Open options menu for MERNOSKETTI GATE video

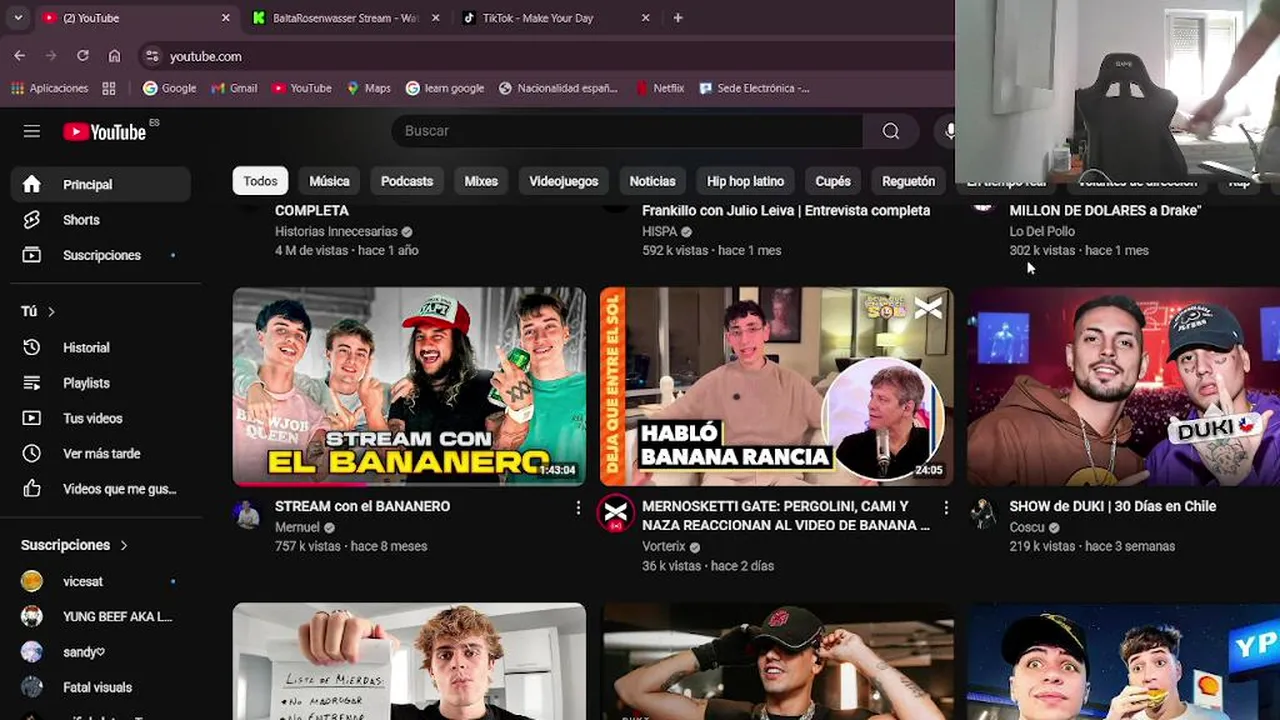[x=946, y=508]
